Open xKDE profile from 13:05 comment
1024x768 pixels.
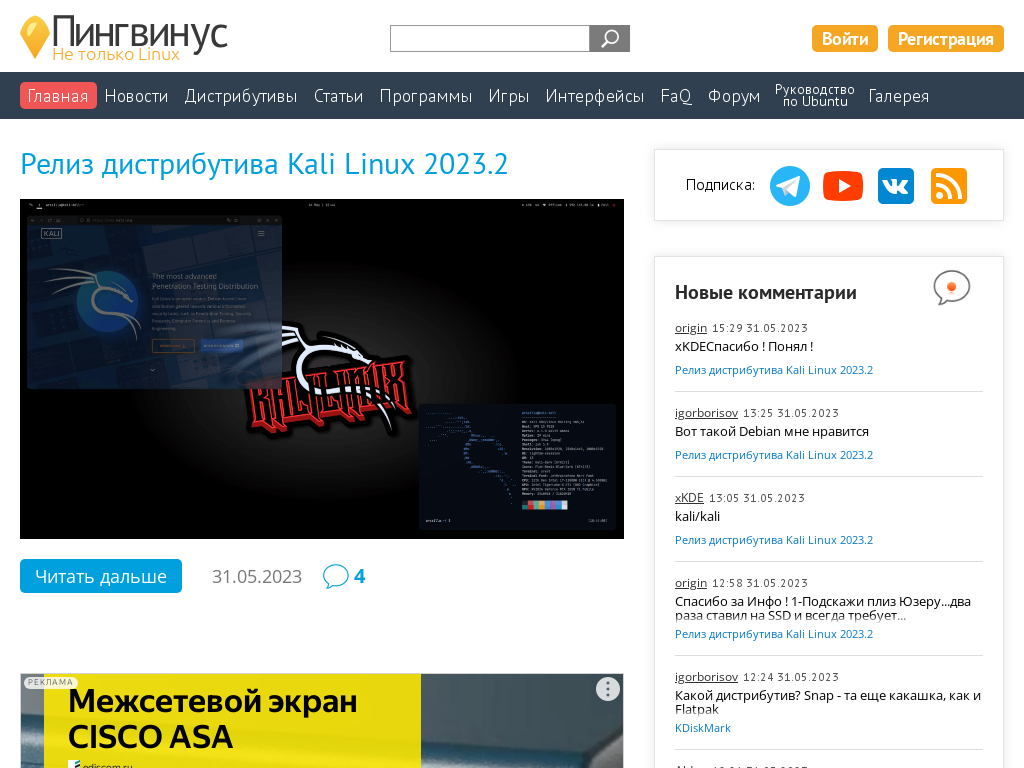click(689, 498)
